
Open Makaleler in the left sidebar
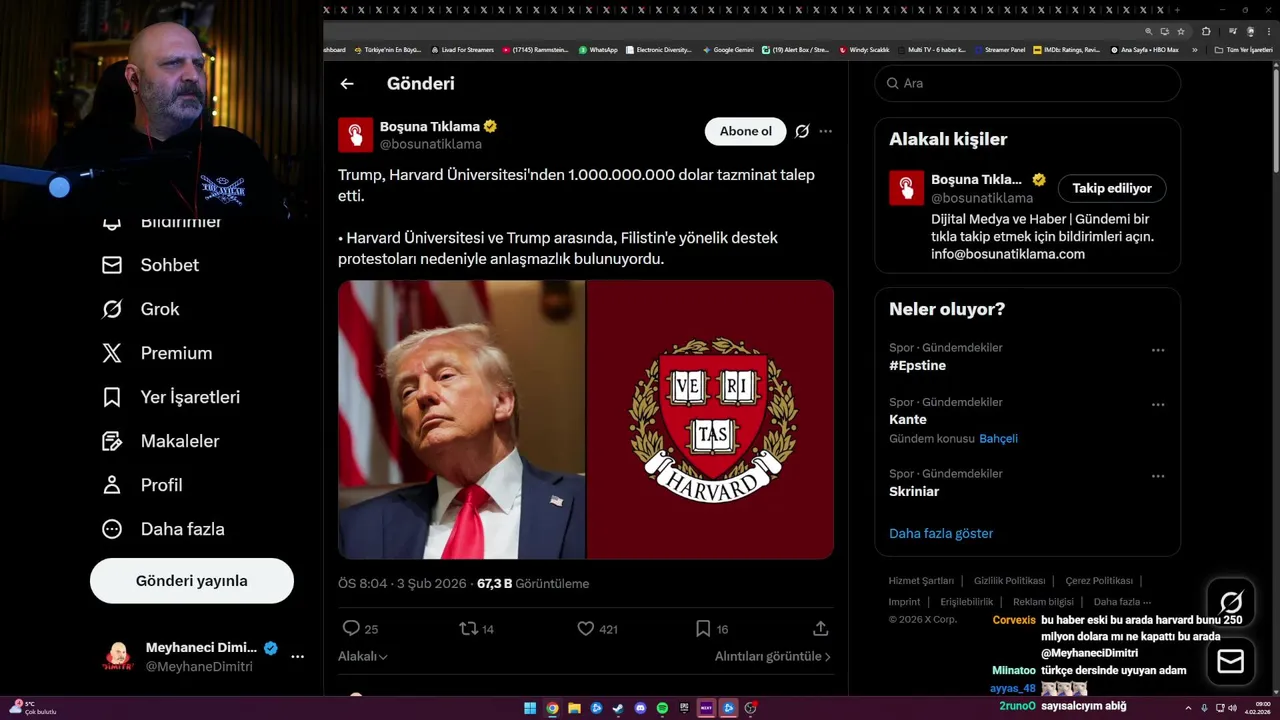[160, 441]
